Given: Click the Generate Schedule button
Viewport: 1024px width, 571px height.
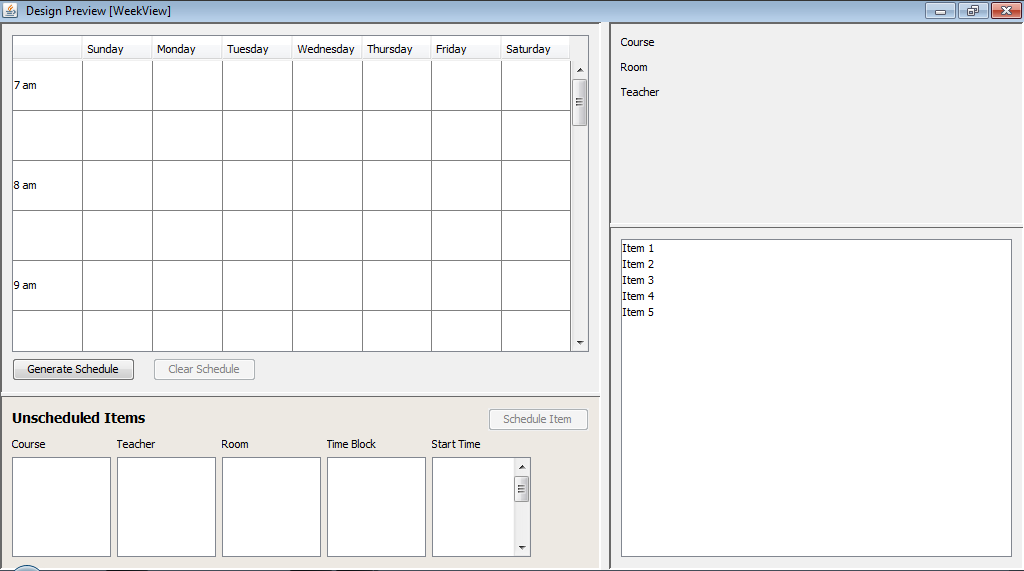Looking at the screenshot, I should tap(73, 369).
